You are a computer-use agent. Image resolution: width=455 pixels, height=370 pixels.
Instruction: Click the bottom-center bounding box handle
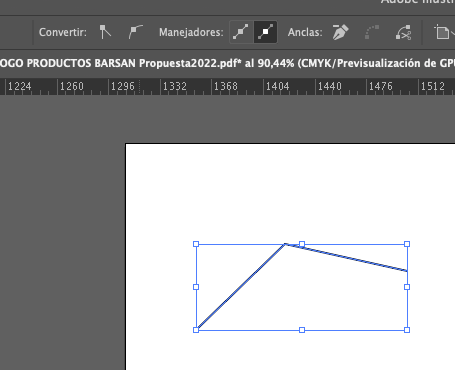(x=302, y=330)
